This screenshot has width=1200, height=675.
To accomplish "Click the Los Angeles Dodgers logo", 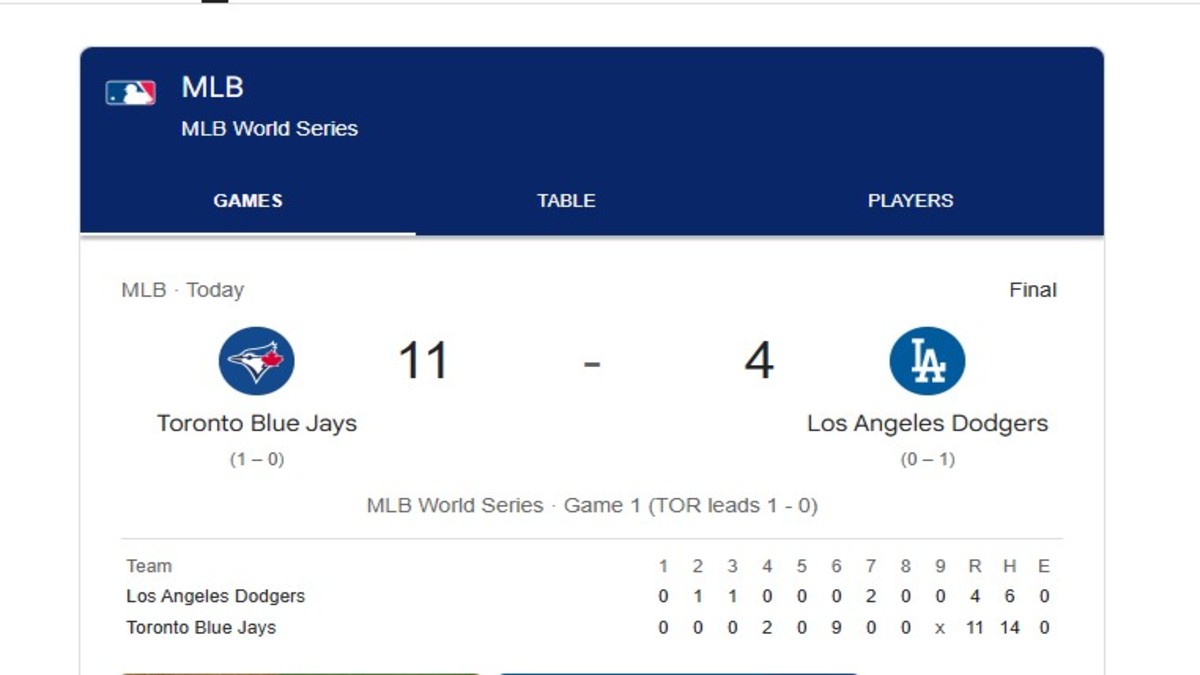I will 927,361.
